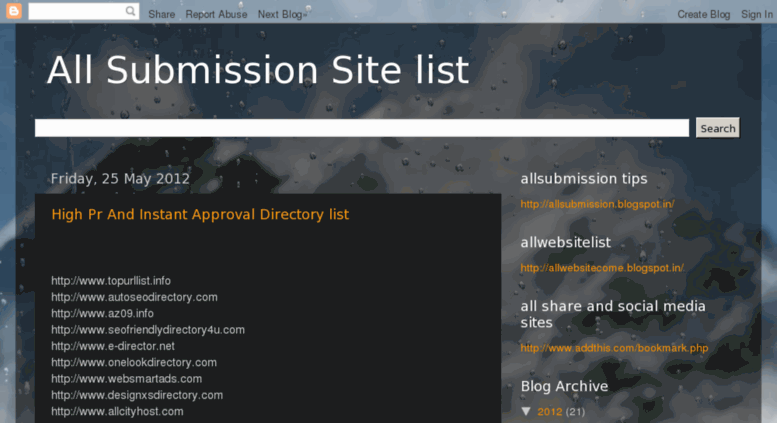Screen dimensions: 777x423
Task: Visit the allsubmission.blogspot.in link
Action: 597,204
